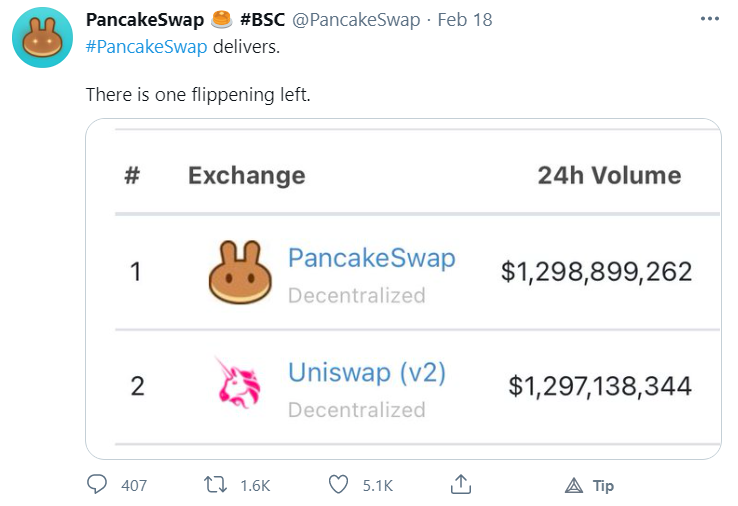738x506 pixels.
Task: Click the 407 replies count
Action: tap(134, 486)
